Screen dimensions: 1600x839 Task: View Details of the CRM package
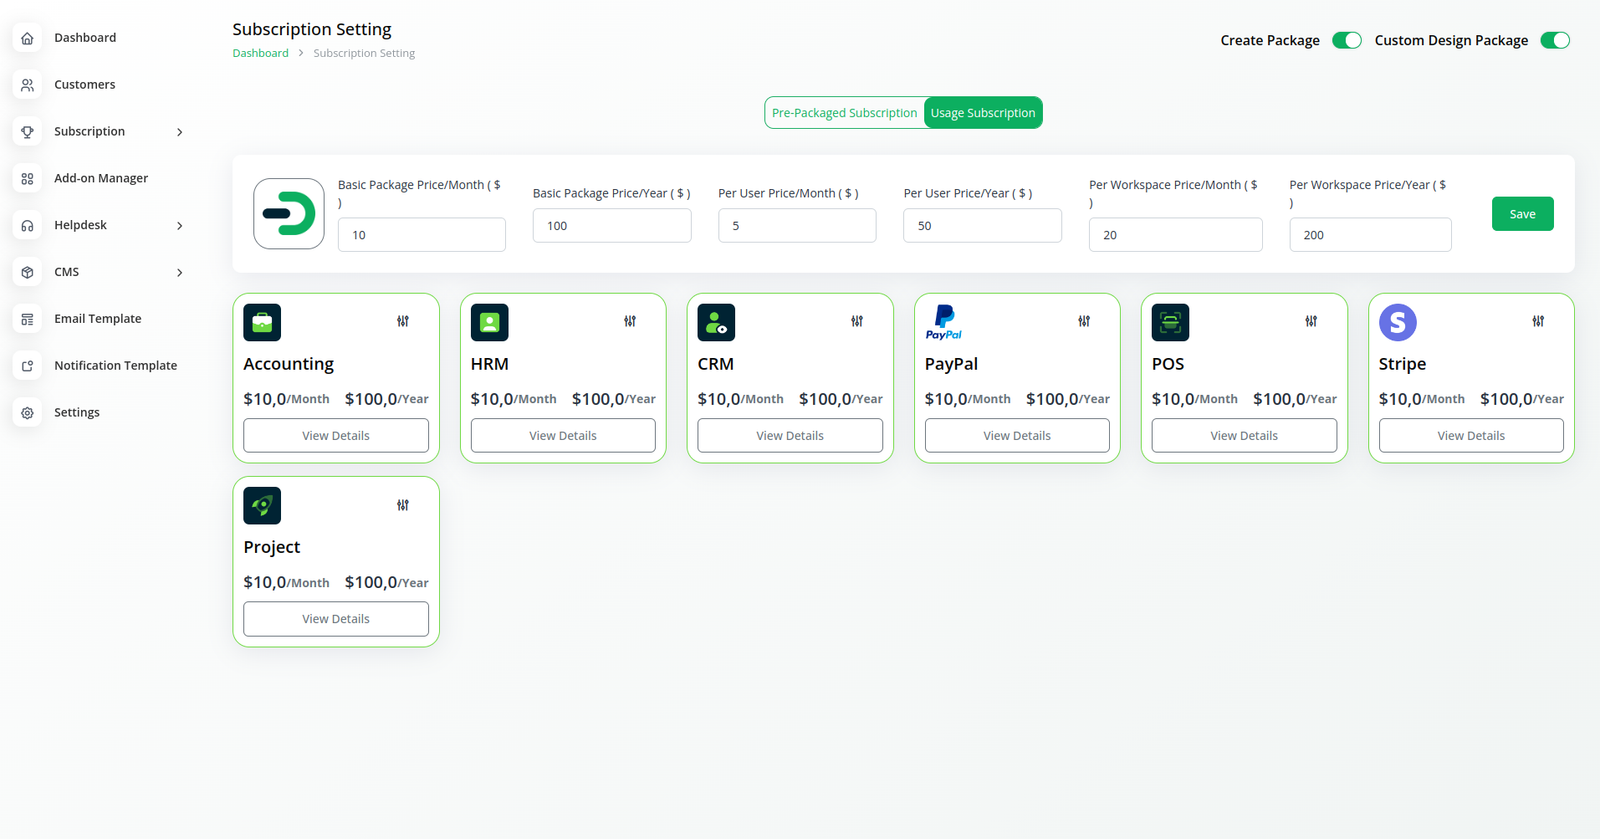(x=790, y=435)
